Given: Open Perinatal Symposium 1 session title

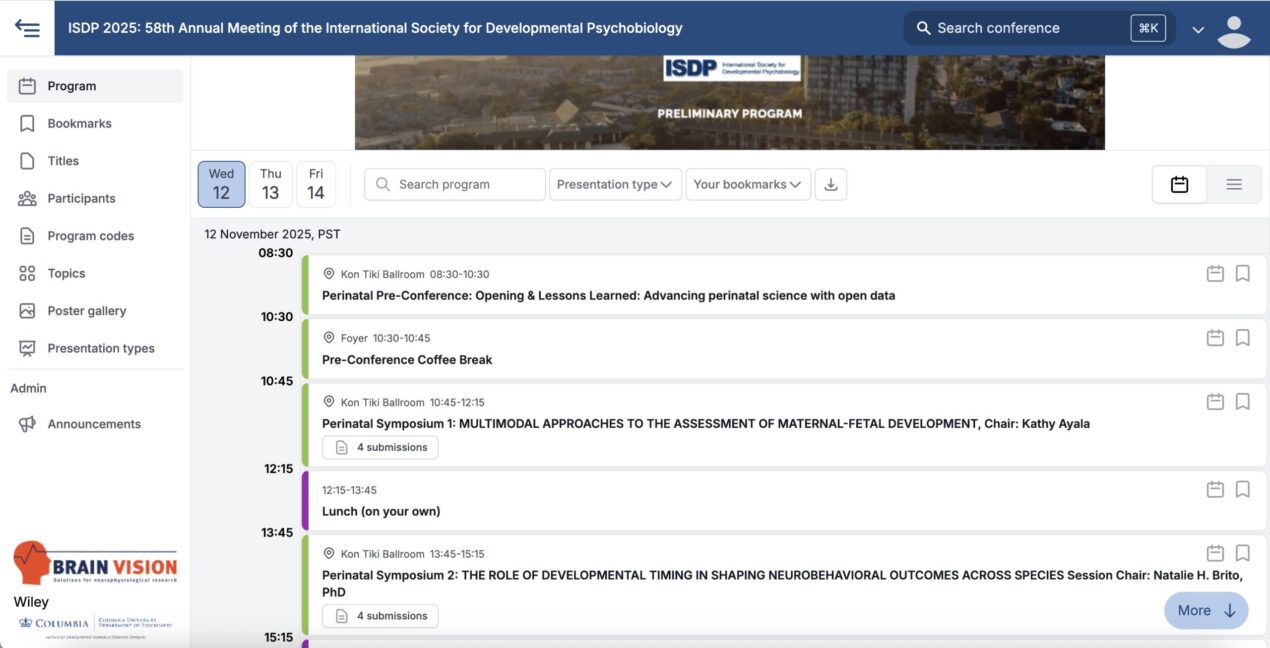Looking at the screenshot, I should pos(706,424).
